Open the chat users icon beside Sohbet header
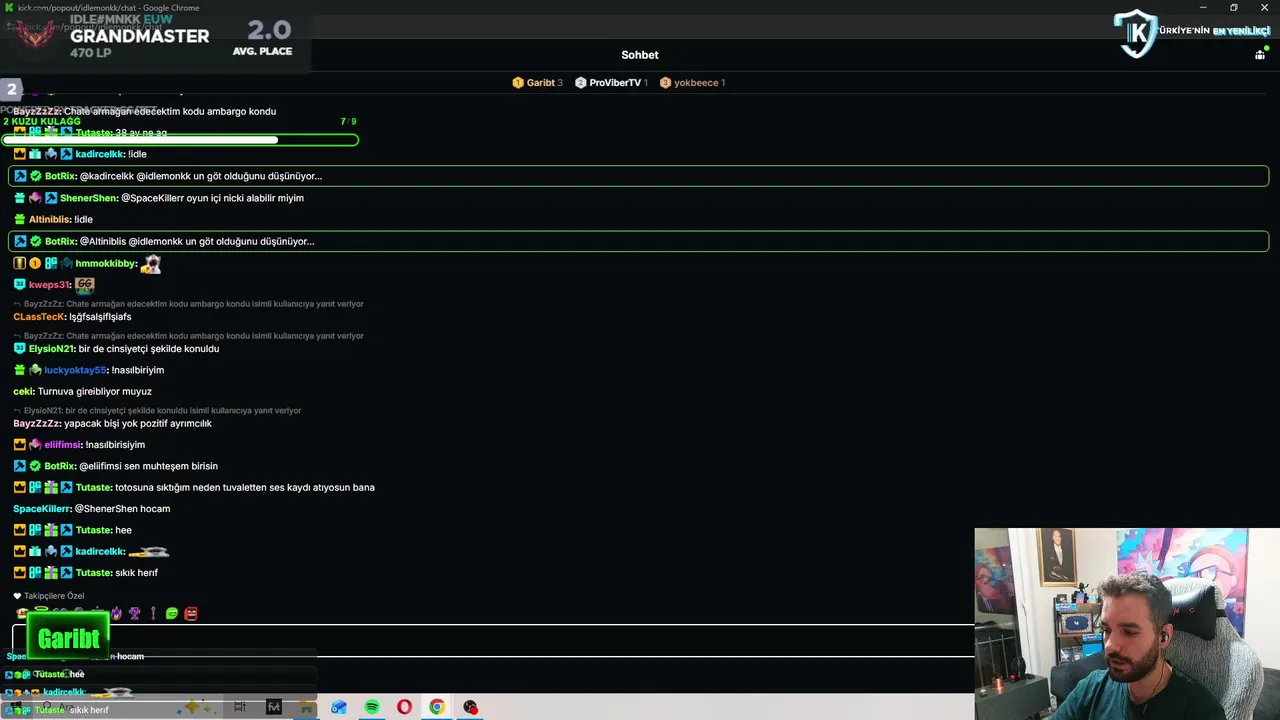1280x720 pixels. pos(1260,55)
